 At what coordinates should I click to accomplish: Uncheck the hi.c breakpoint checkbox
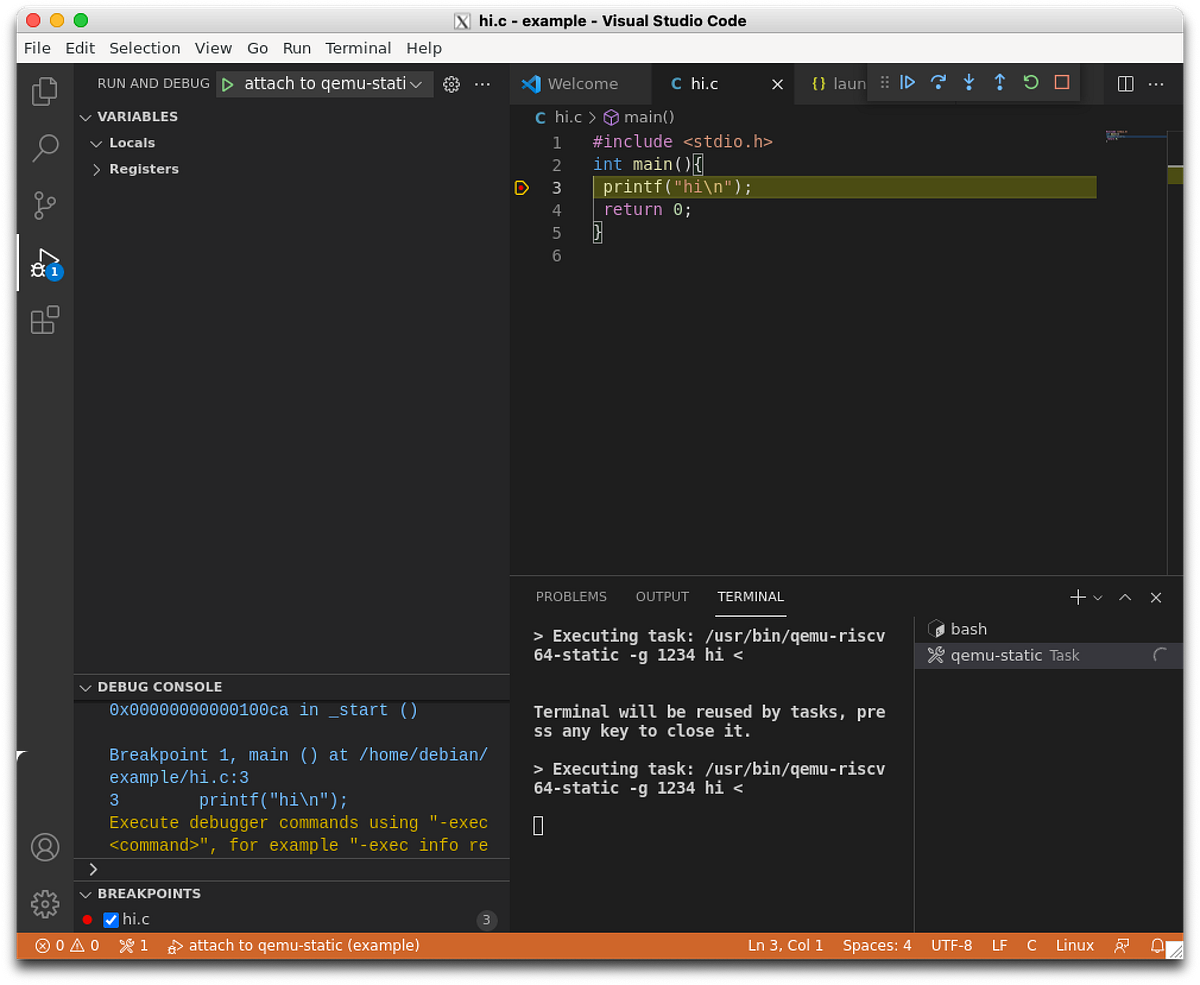pyautogui.click(x=110, y=919)
